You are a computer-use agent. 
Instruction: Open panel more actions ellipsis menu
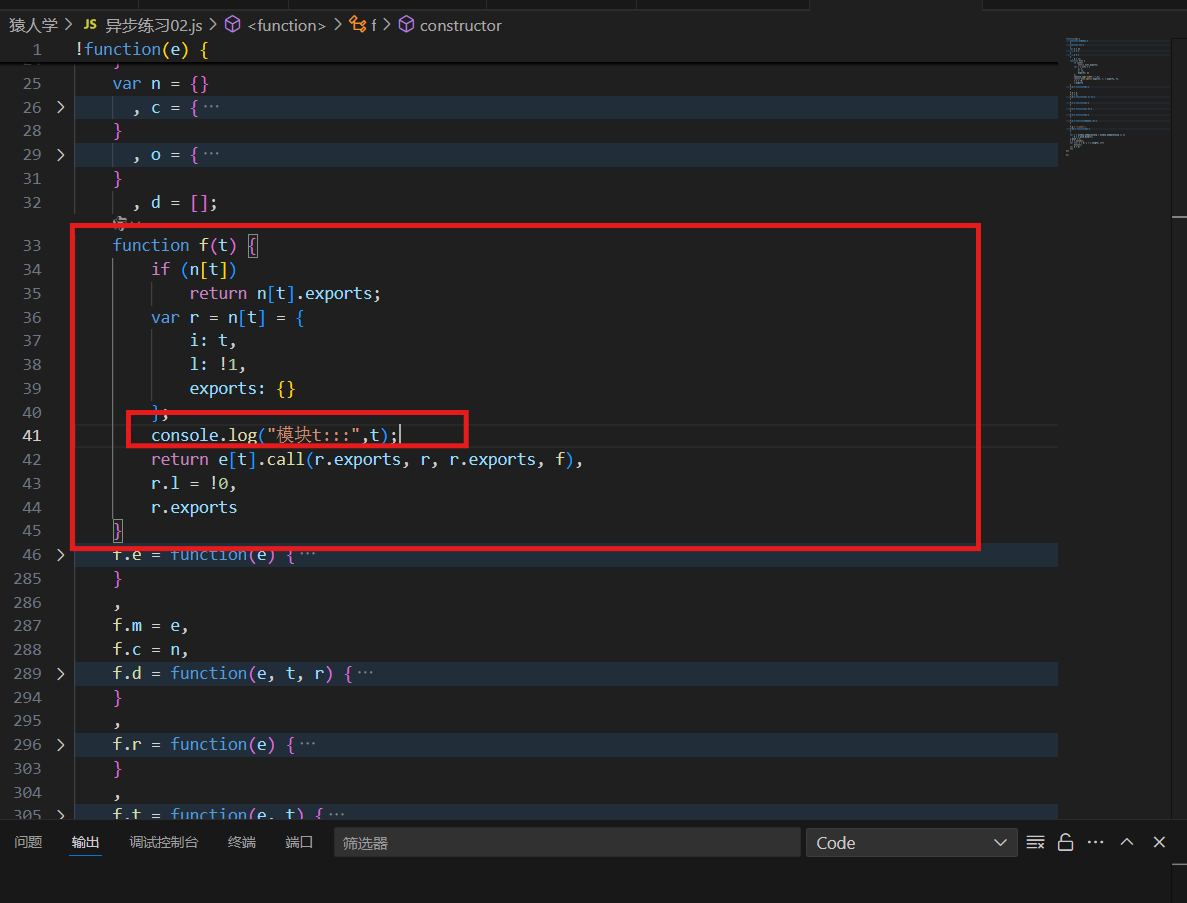point(1095,842)
